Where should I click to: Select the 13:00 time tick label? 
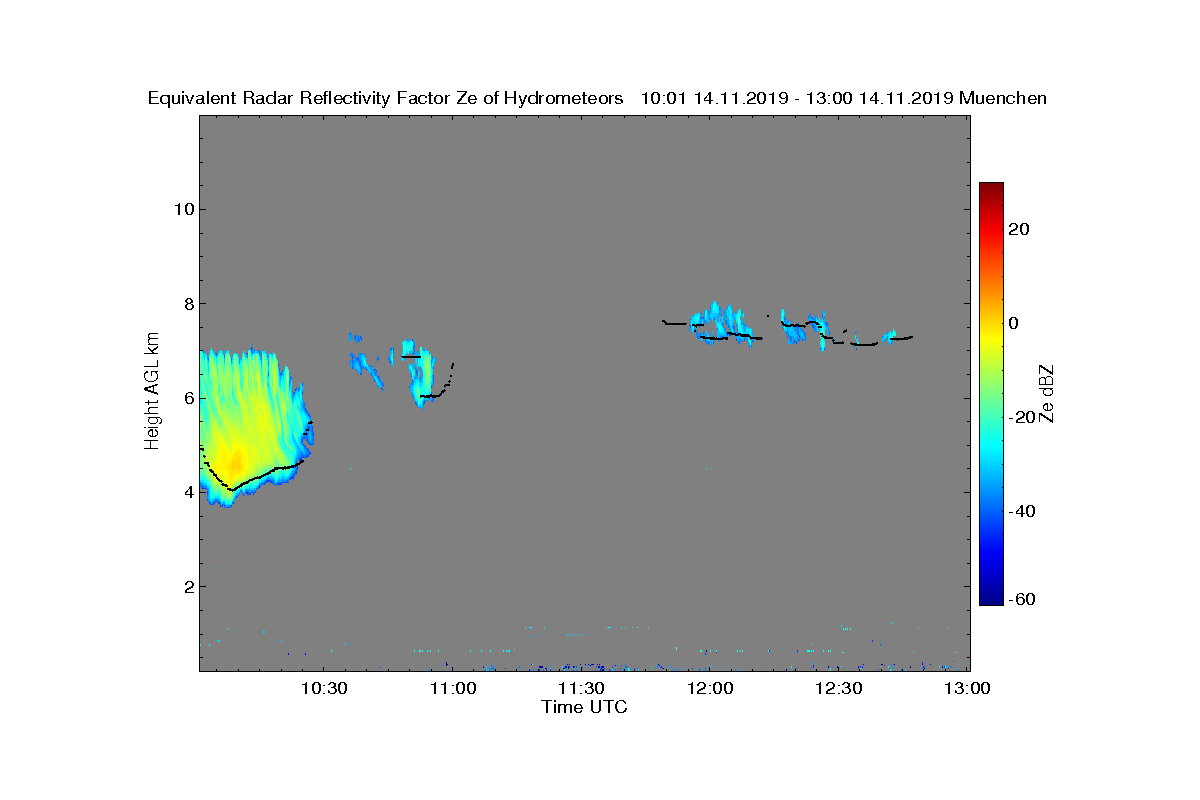967,688
